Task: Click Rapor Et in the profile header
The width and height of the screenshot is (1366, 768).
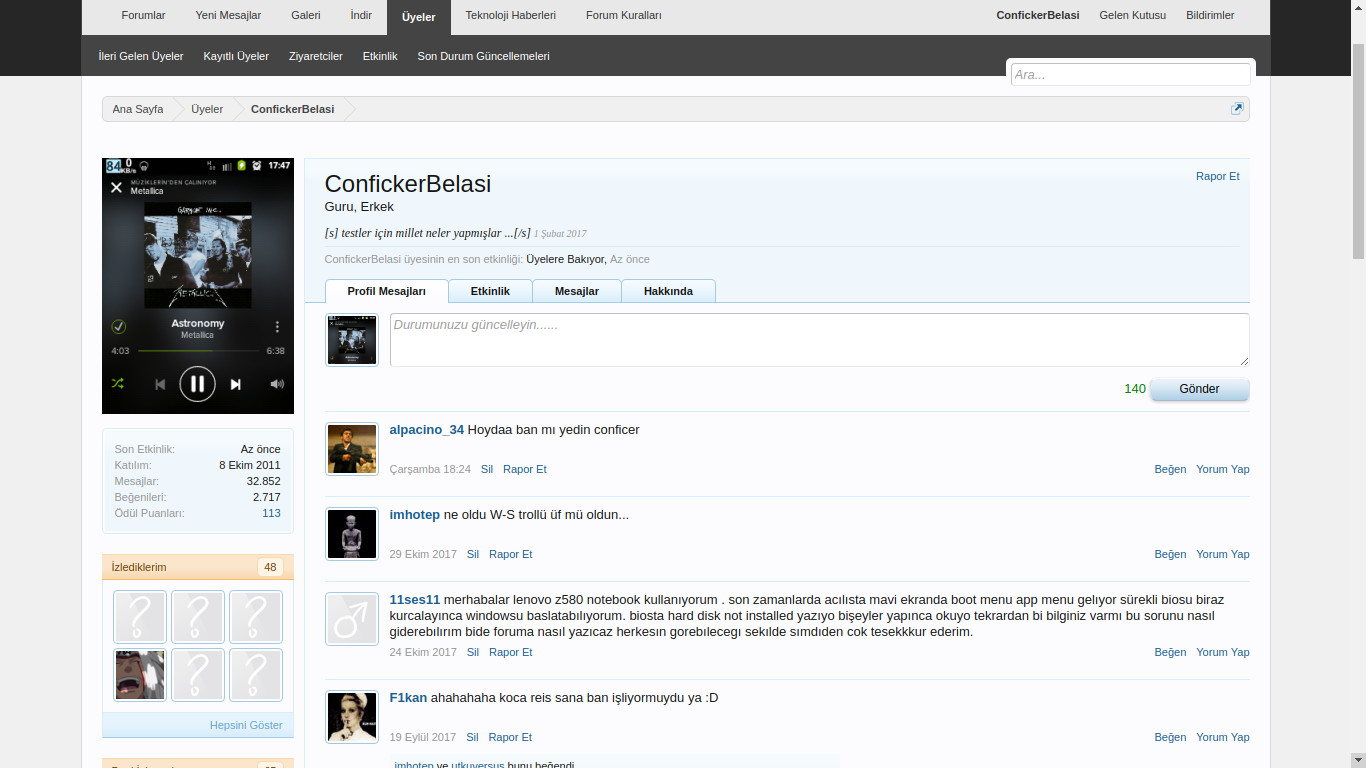Action: 1218,176
